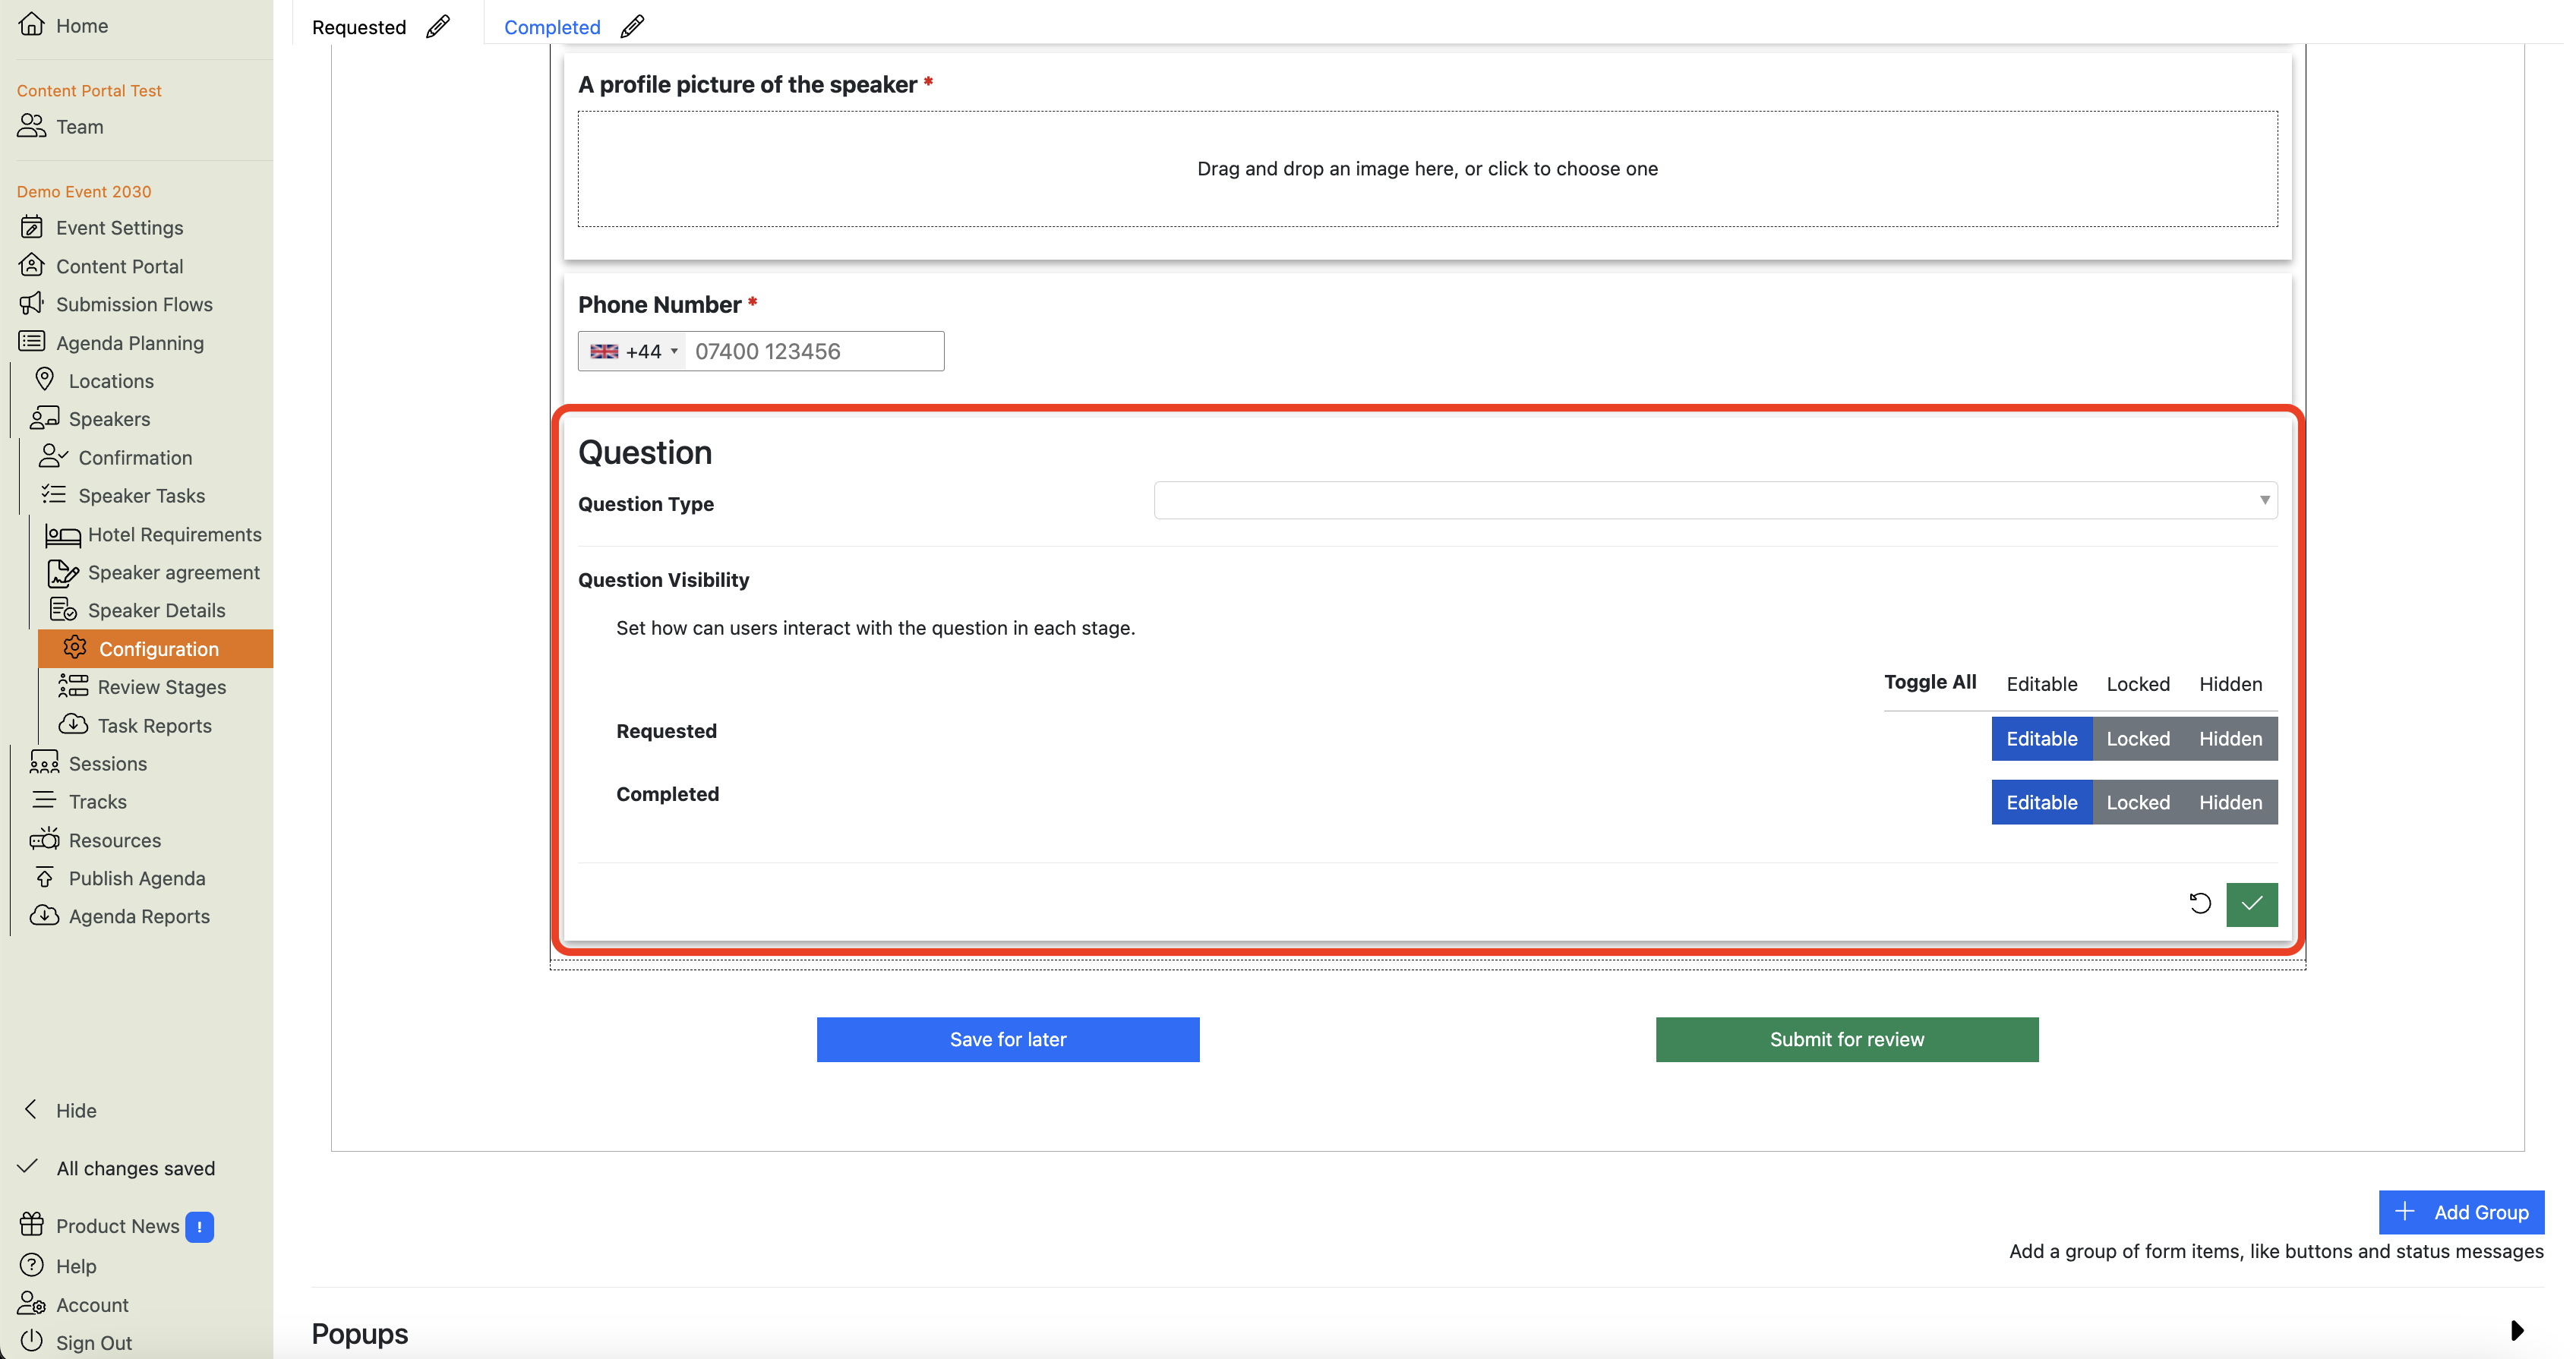2576x1359 pixels.
Task: Click the Agenda Planning list icon
Action: 32,342
